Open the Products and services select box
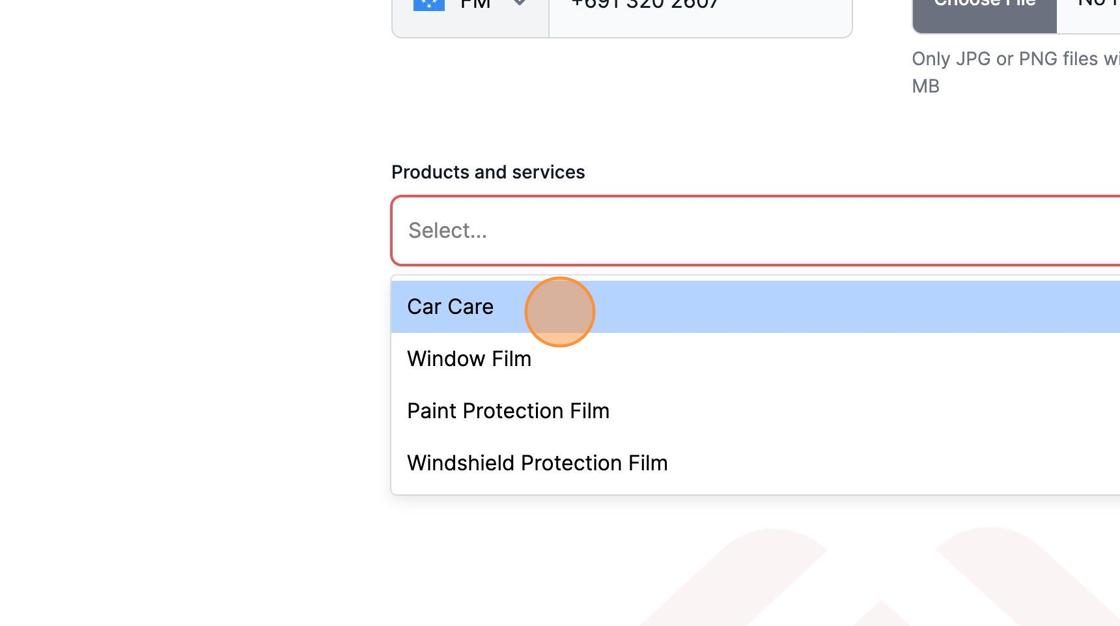This screenshot has width=1120, height=626. 756,231
